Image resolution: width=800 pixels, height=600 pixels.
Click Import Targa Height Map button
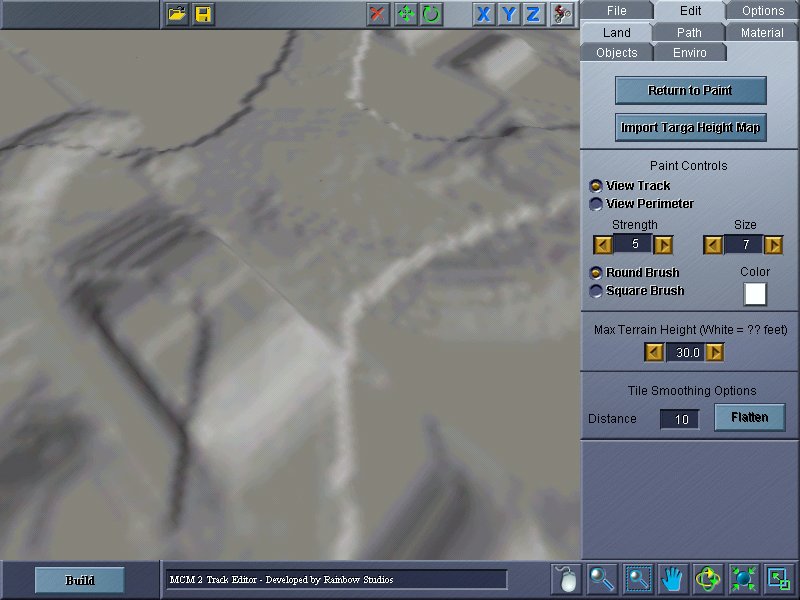click(690, 127)
